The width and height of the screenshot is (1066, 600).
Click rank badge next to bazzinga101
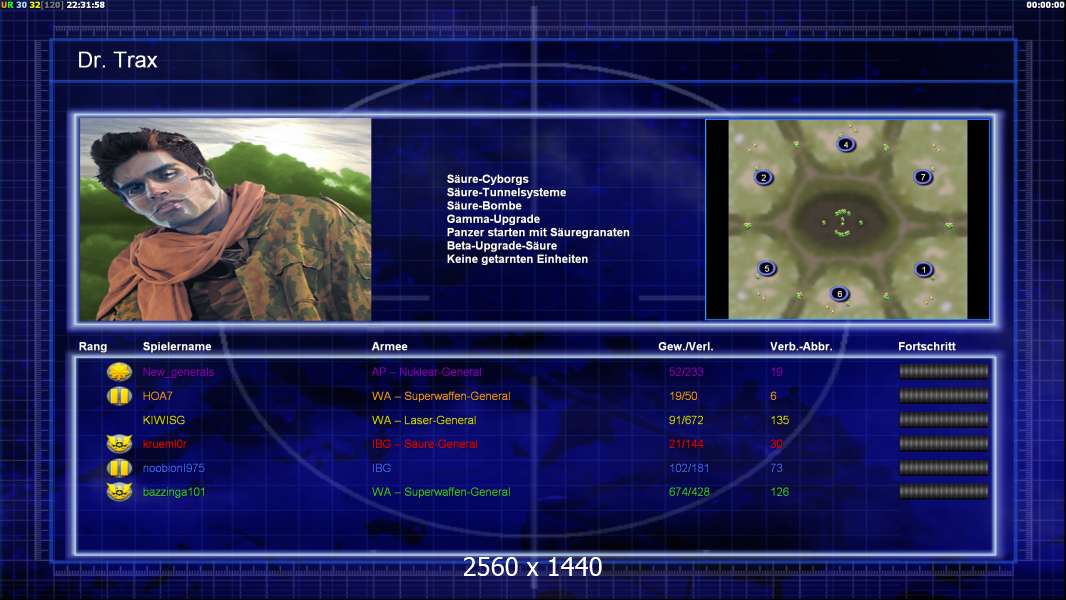[x=119, y=492]
